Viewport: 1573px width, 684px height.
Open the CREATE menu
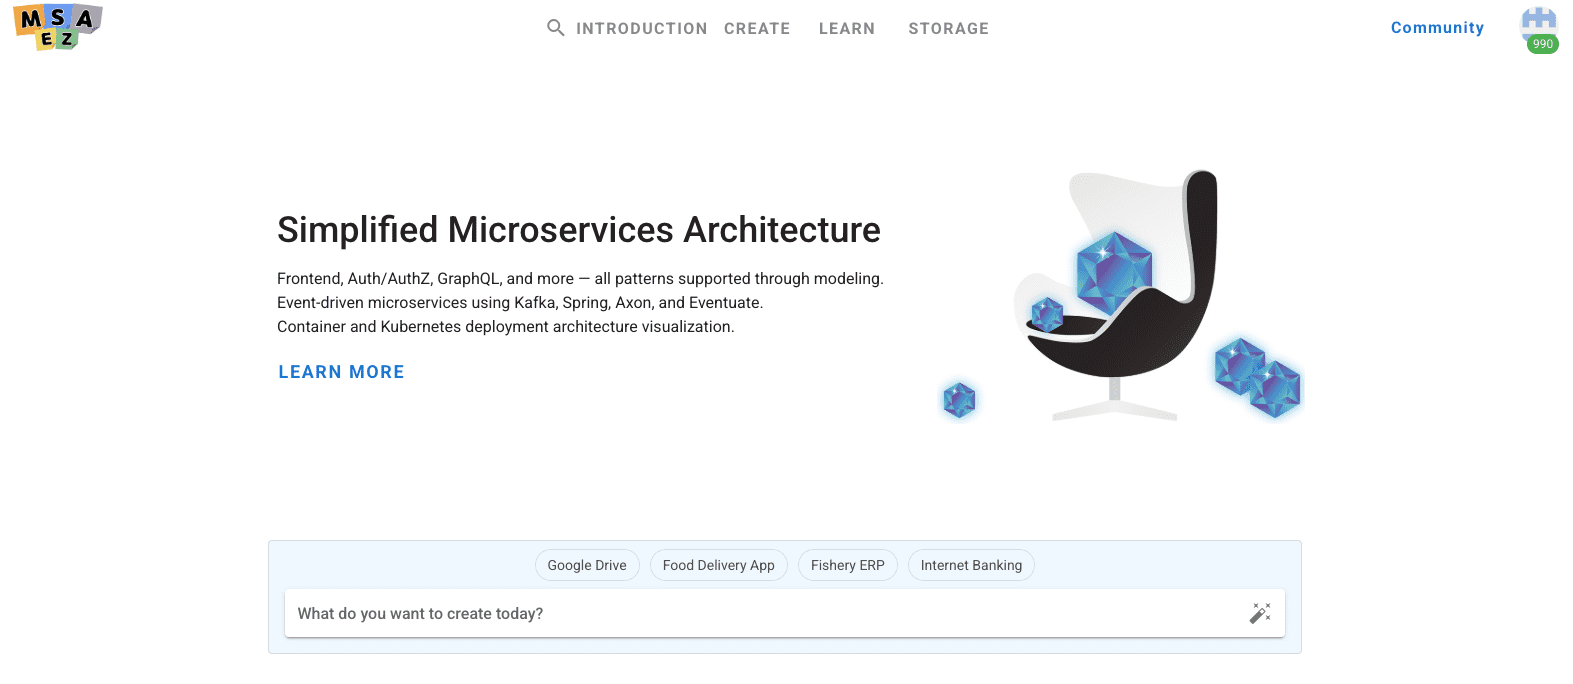pos(757,29)
